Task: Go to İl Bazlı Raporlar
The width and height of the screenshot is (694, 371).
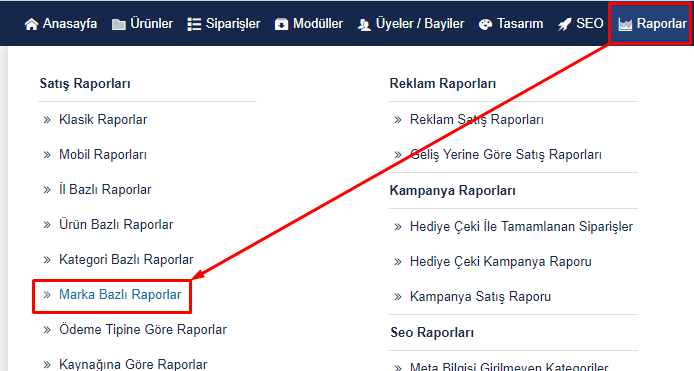Action: [x=105, y=189]
